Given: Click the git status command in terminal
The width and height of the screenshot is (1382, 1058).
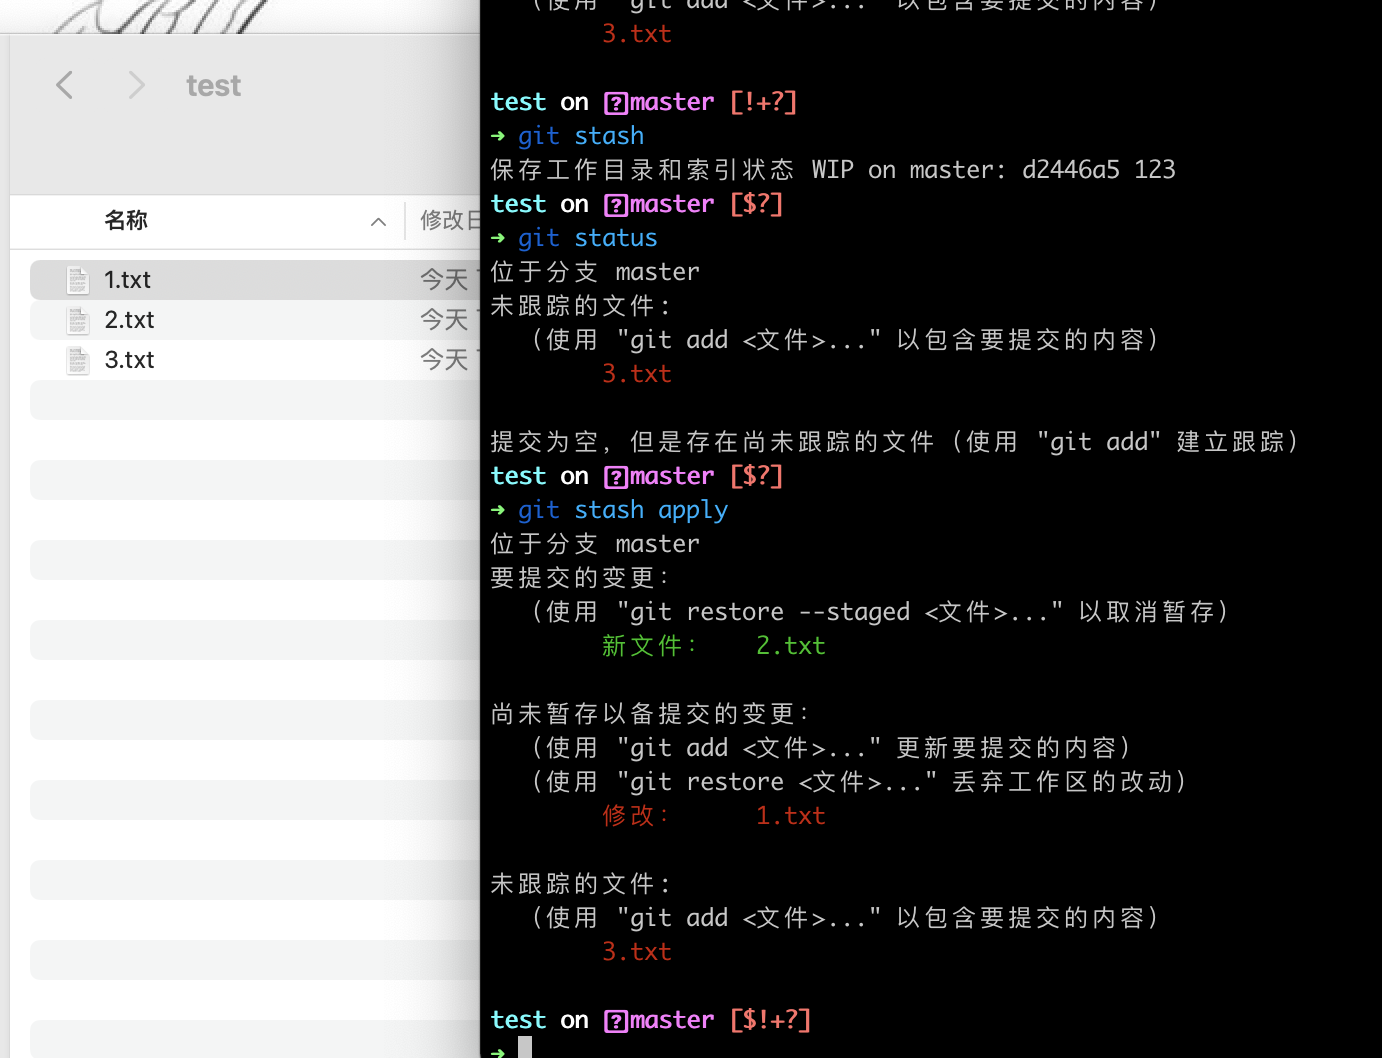Looking at the screenshot, I should (x=588, y=238).
